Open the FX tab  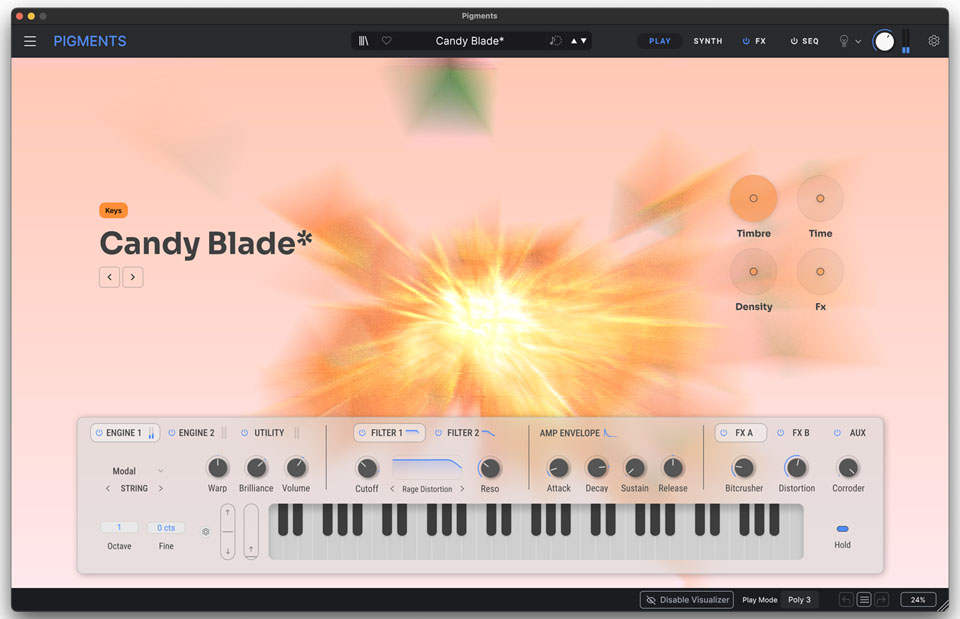pos(760,41)
